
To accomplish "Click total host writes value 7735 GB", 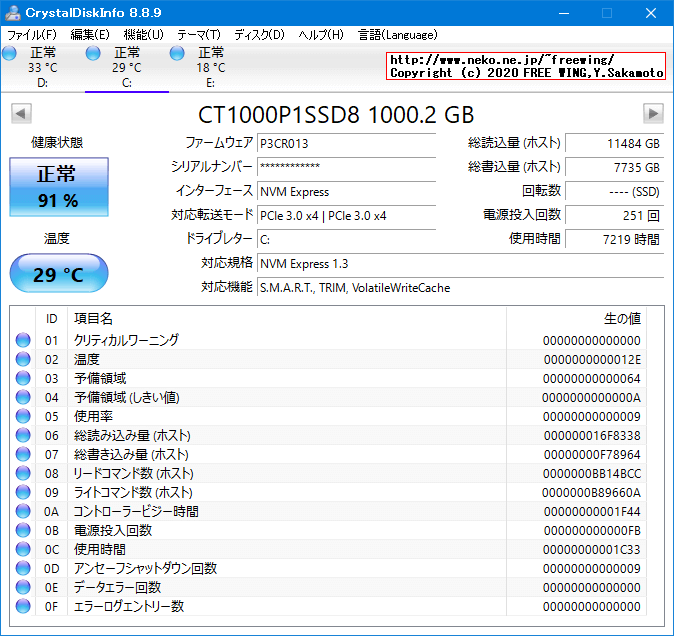I will (x=614, y=167).
